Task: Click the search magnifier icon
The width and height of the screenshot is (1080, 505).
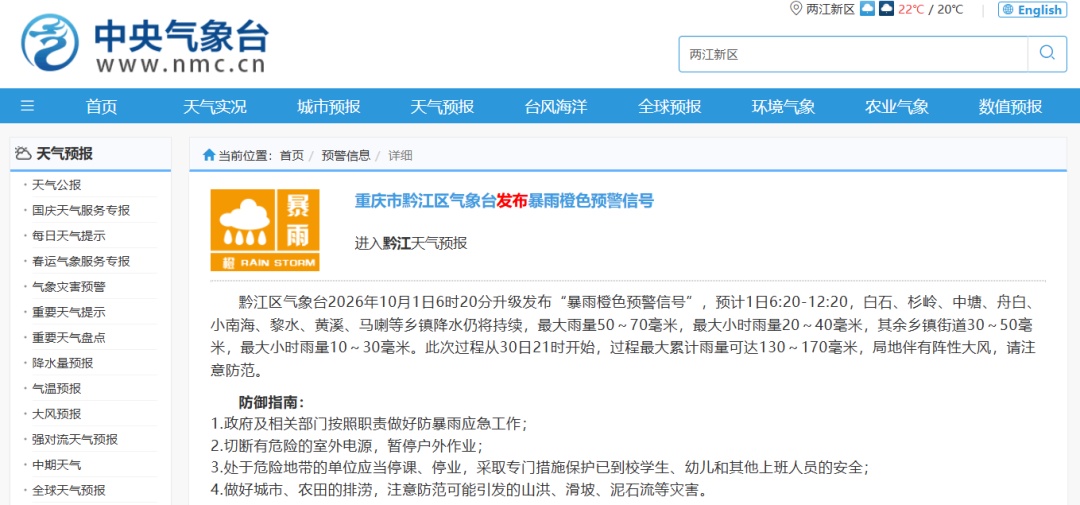Action: [1047, 54]
